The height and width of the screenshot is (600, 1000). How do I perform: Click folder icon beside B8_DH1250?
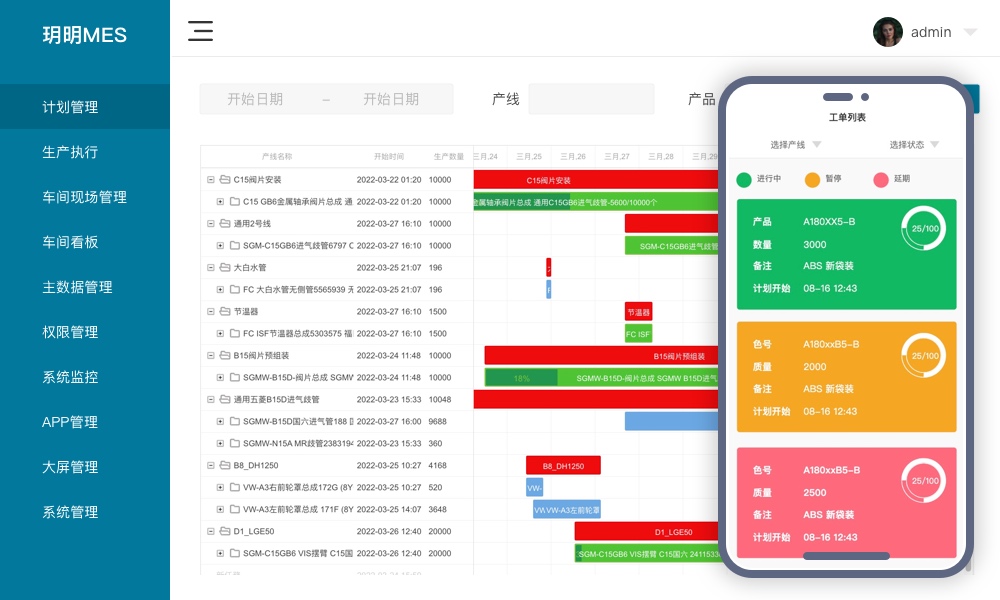click(225, 466)
